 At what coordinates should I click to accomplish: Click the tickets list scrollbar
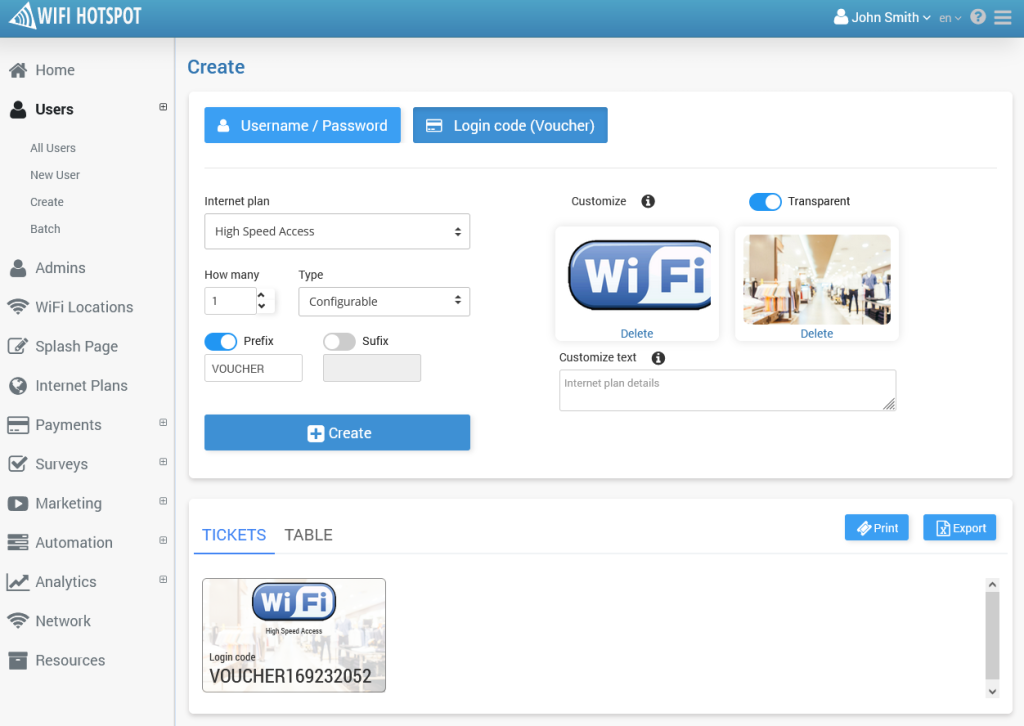(992, 637)
